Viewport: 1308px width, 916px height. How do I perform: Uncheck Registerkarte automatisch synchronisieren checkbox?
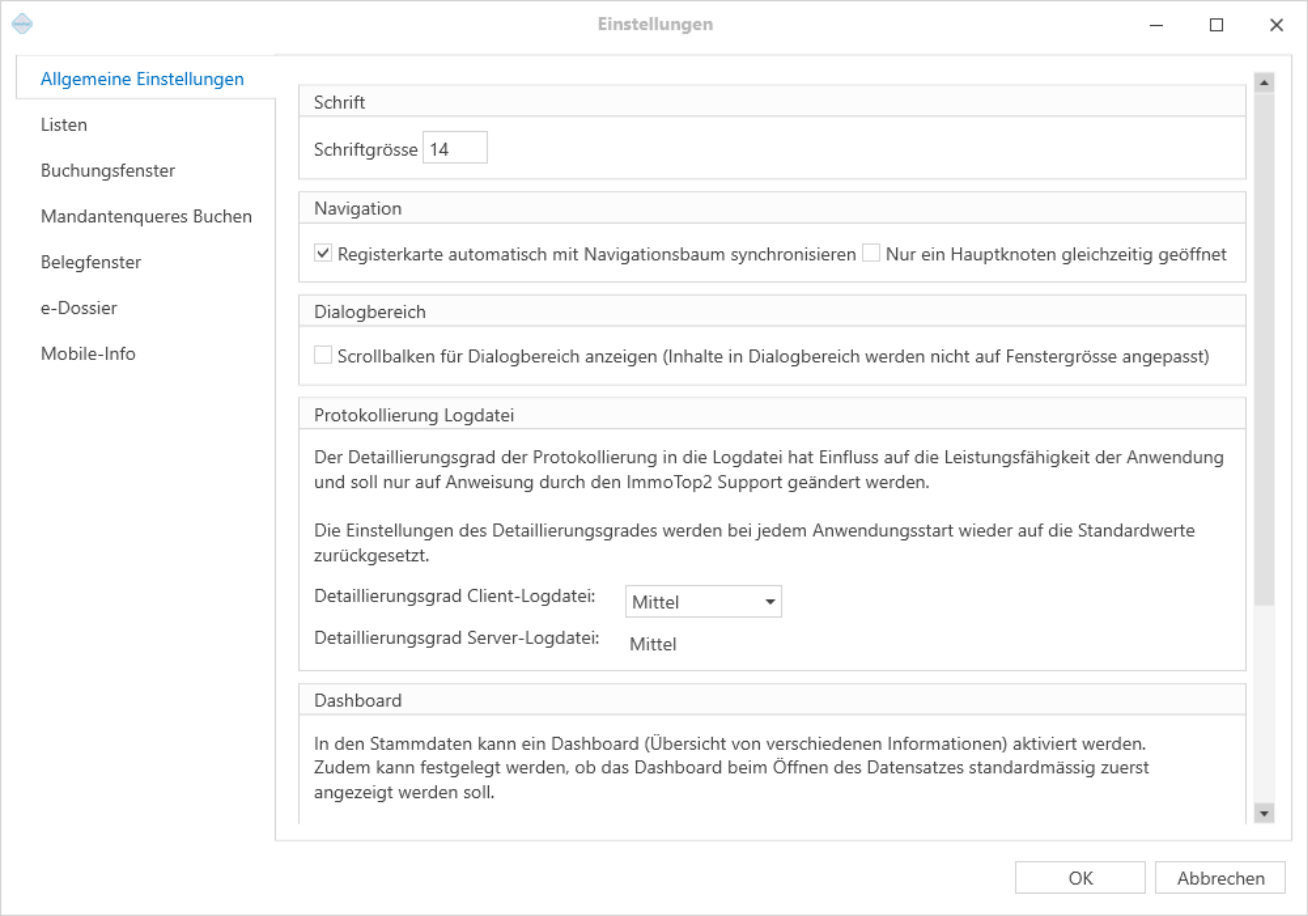click(323, 254)
